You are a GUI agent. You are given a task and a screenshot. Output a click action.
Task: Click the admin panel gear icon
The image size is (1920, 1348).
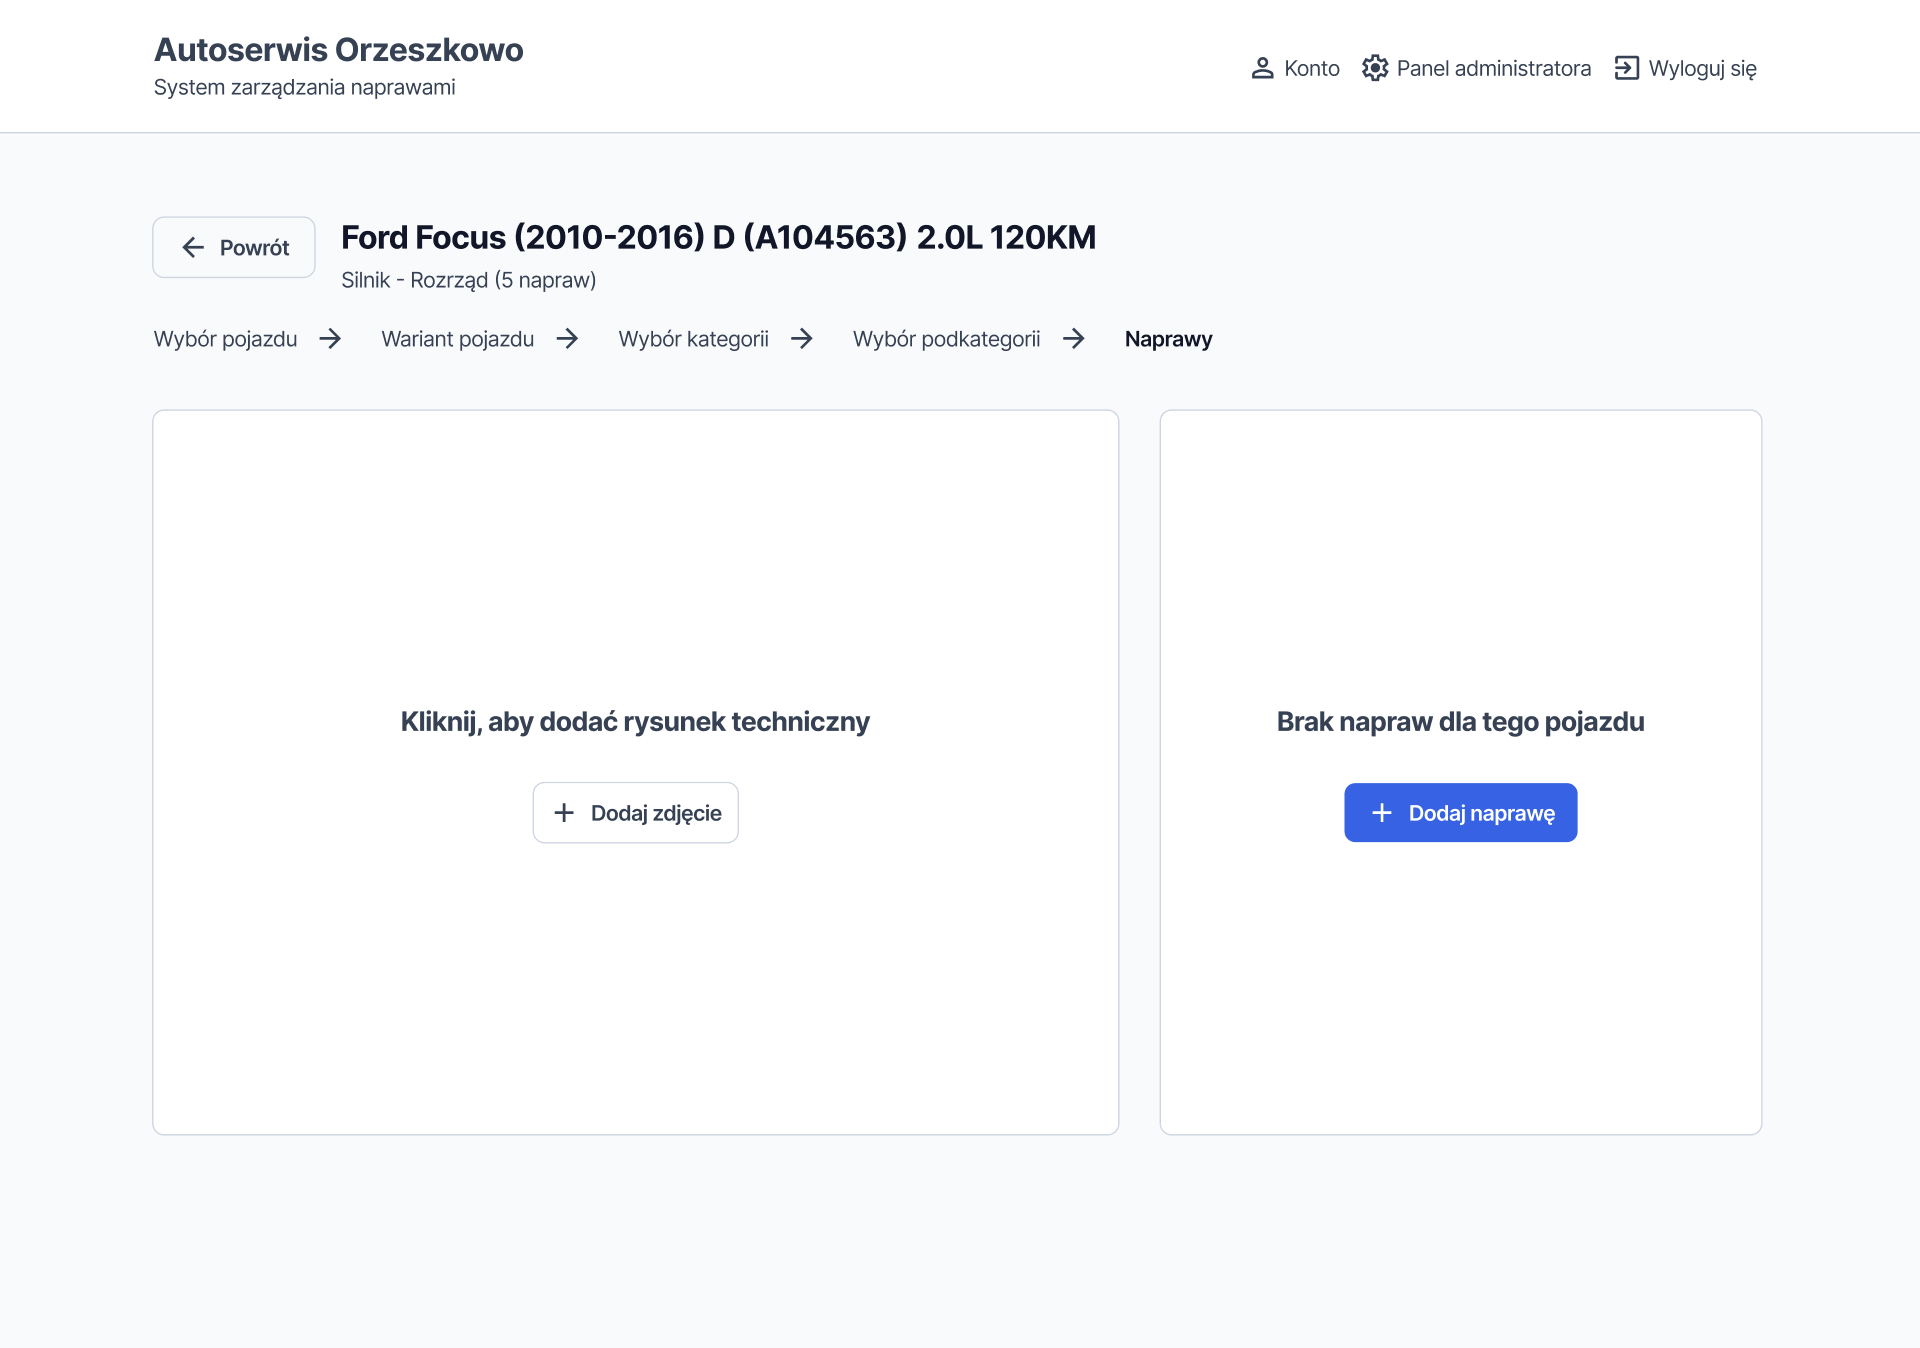pyautogui.click(x=1375, y=68)
